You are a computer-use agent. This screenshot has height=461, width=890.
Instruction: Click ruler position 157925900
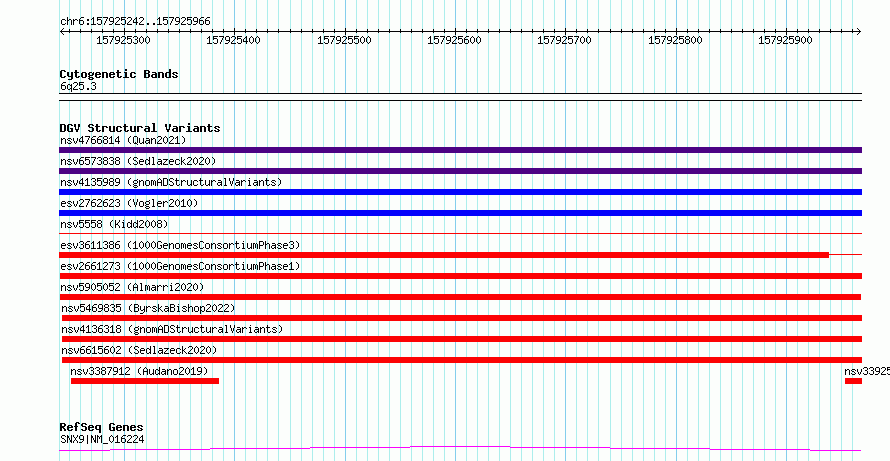click(785, 40)
